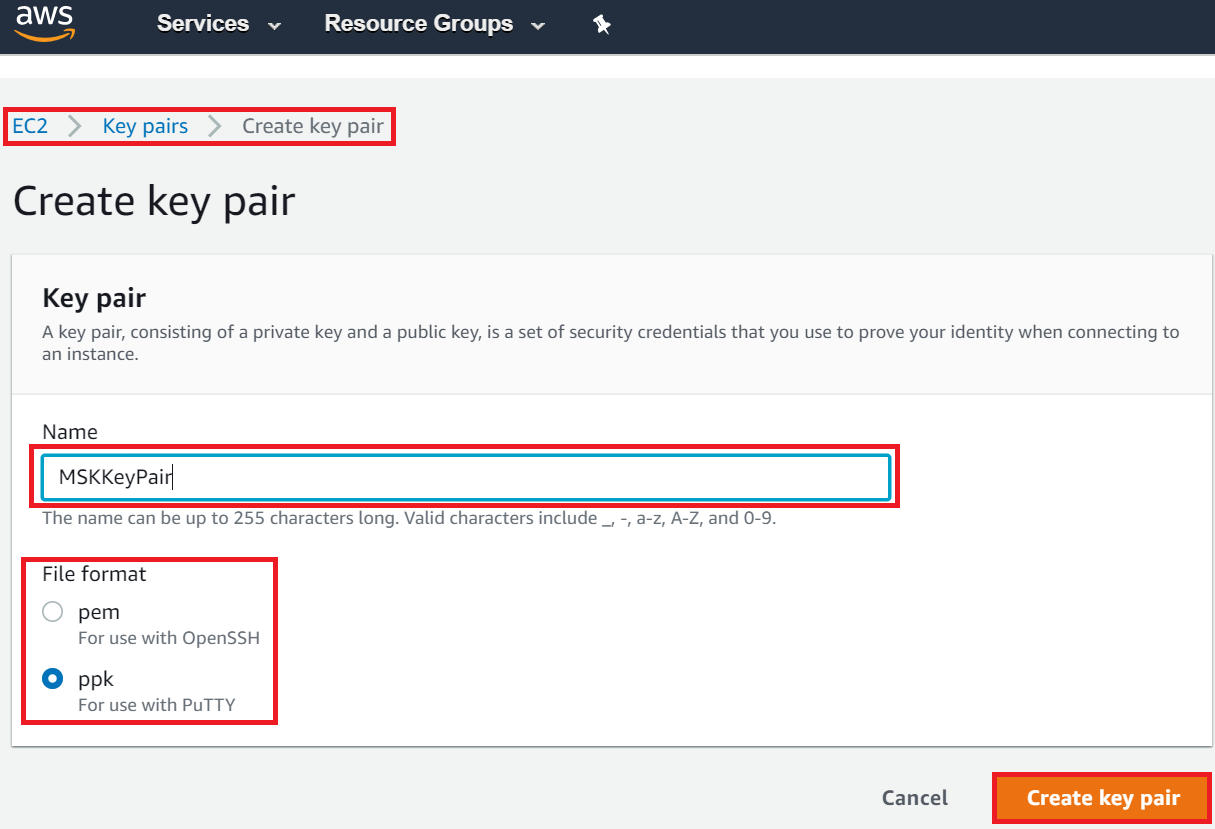Image resolution: width=1215 pixels, height=829 pixels.
Task: Click the Name field label
Action: pyautogui.click(x=70, y=432)
